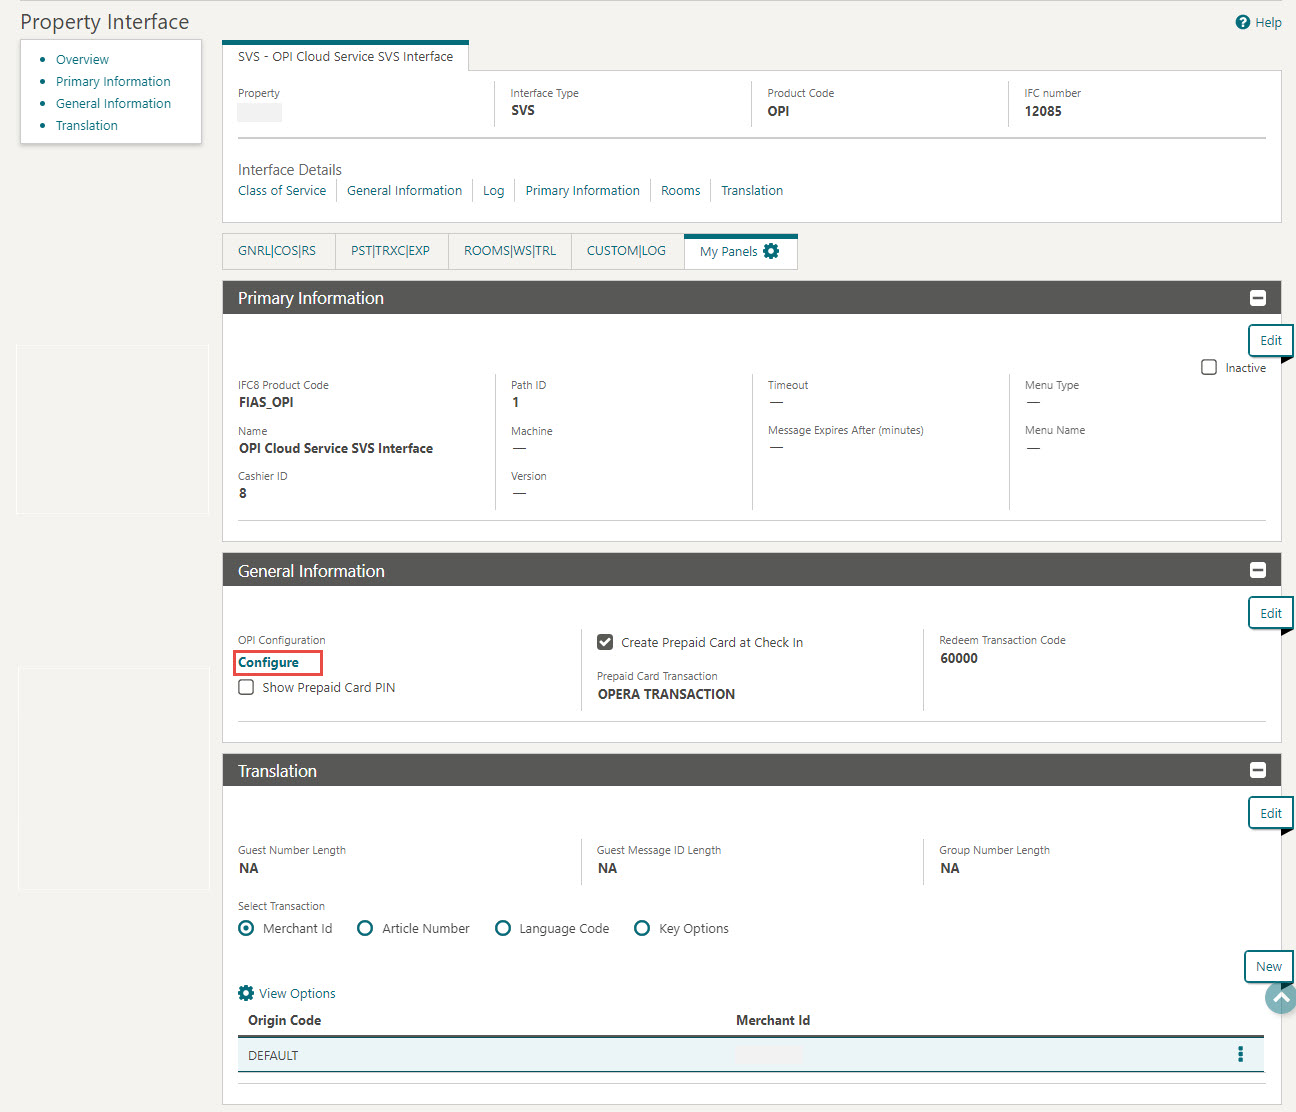Jump back to top with arrow button

[x=1281, y=997]
